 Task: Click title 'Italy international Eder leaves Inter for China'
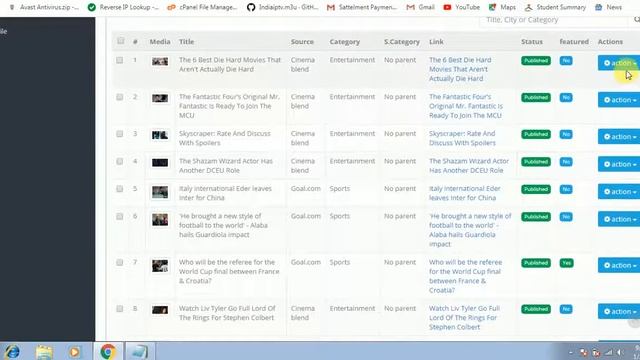(x=225, y=193)
